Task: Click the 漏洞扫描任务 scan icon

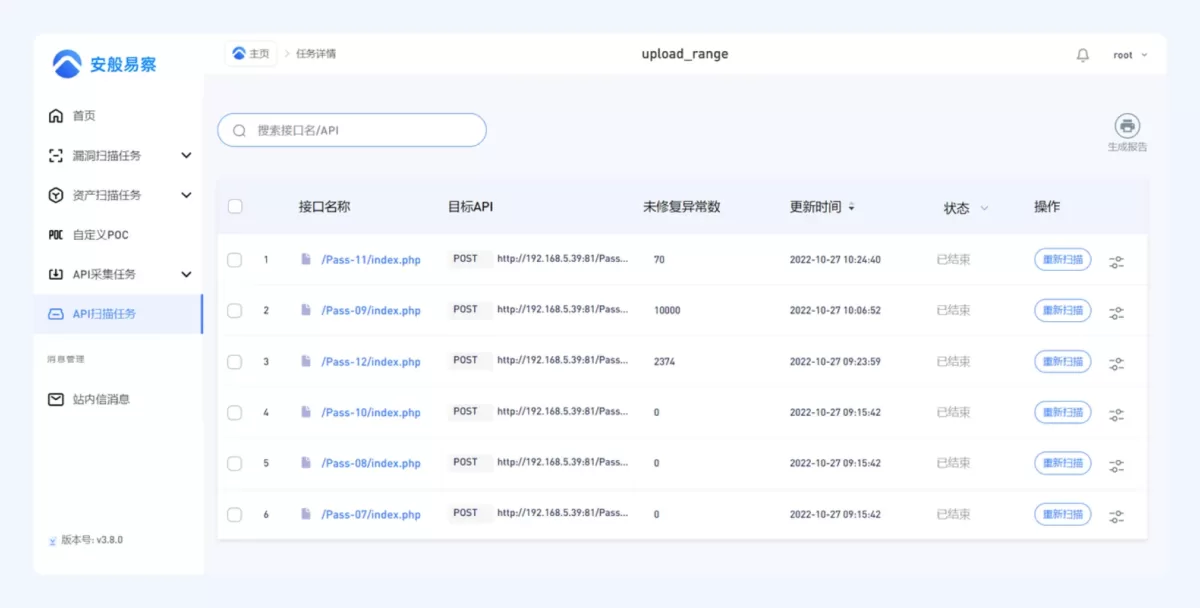Action: pos(56,156)
